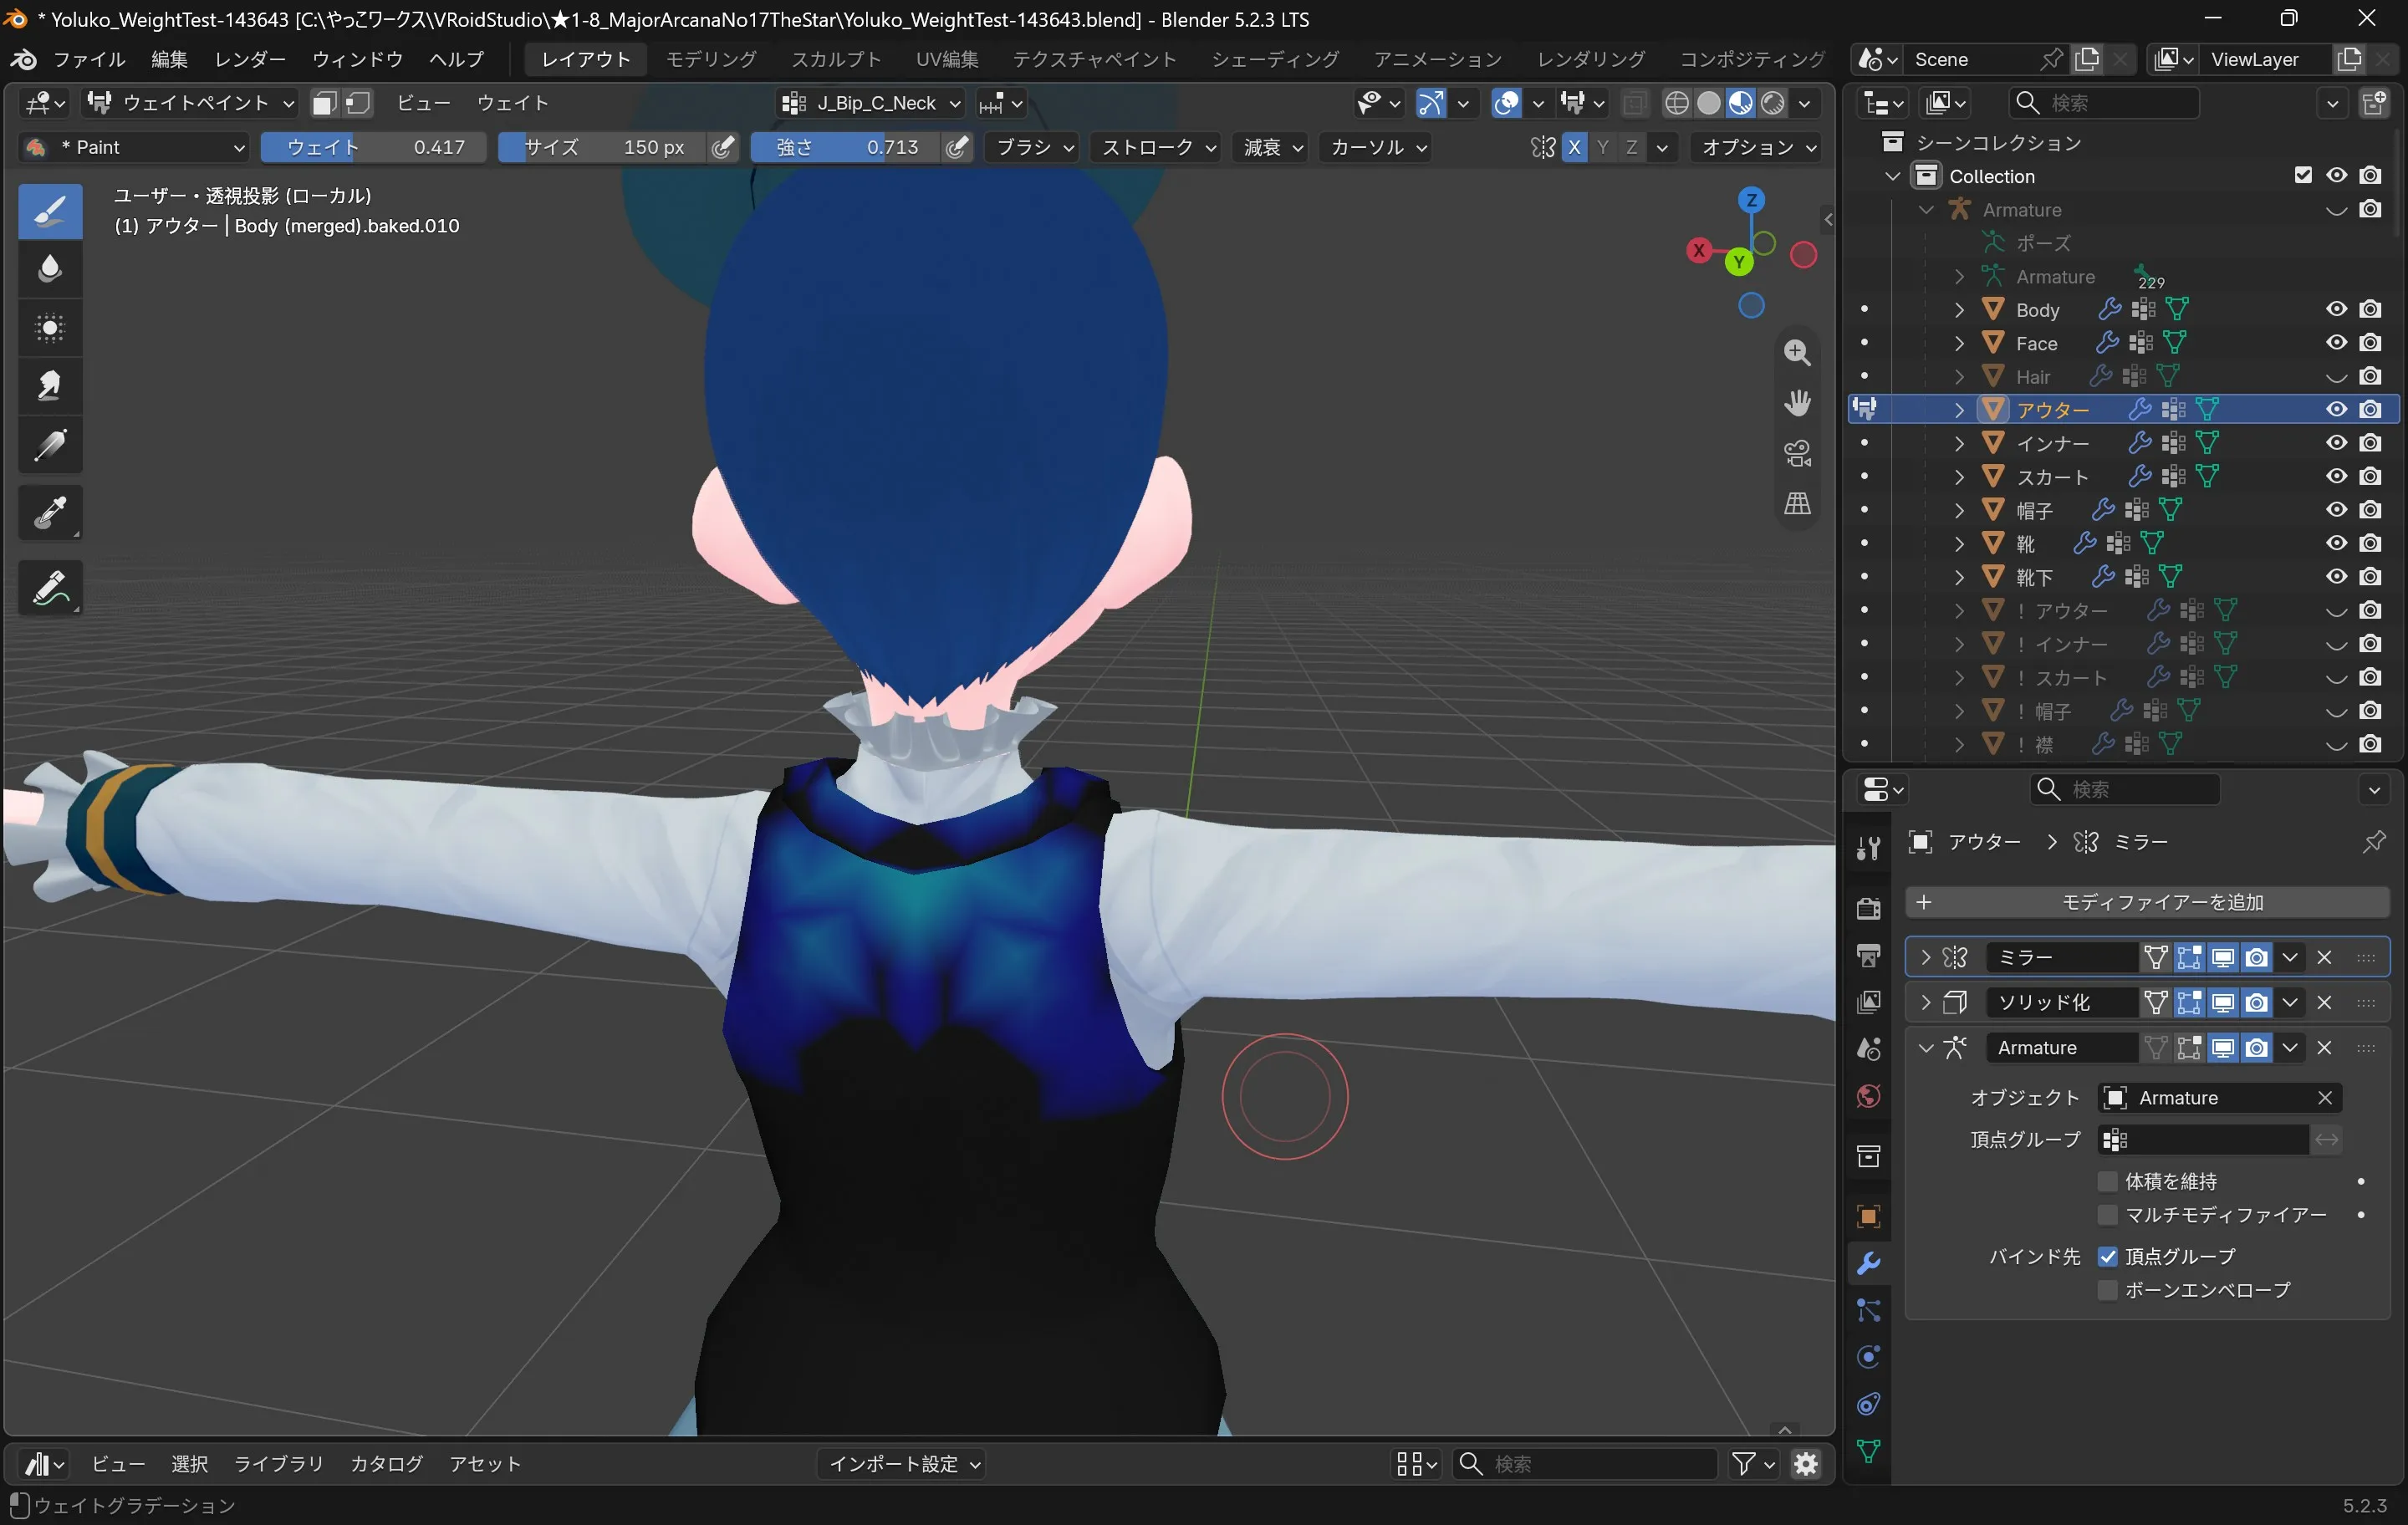This screenshot has width=2408, height=1525.
Task: Expand the Face object in outliner
Action: pyautogui.click(x=1958, y=343)
